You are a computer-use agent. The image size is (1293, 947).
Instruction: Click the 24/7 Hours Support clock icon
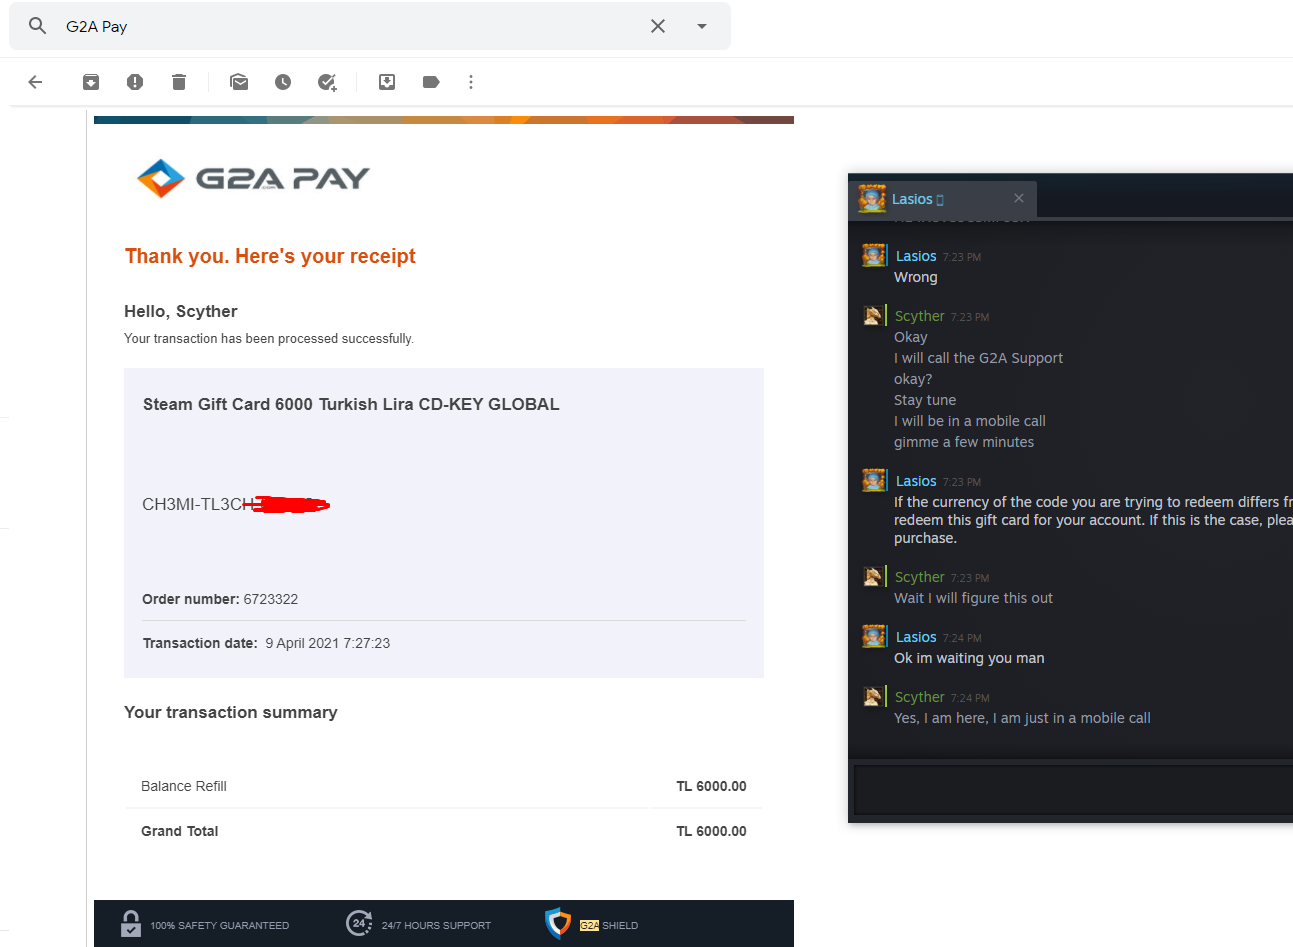coord(359,923)
